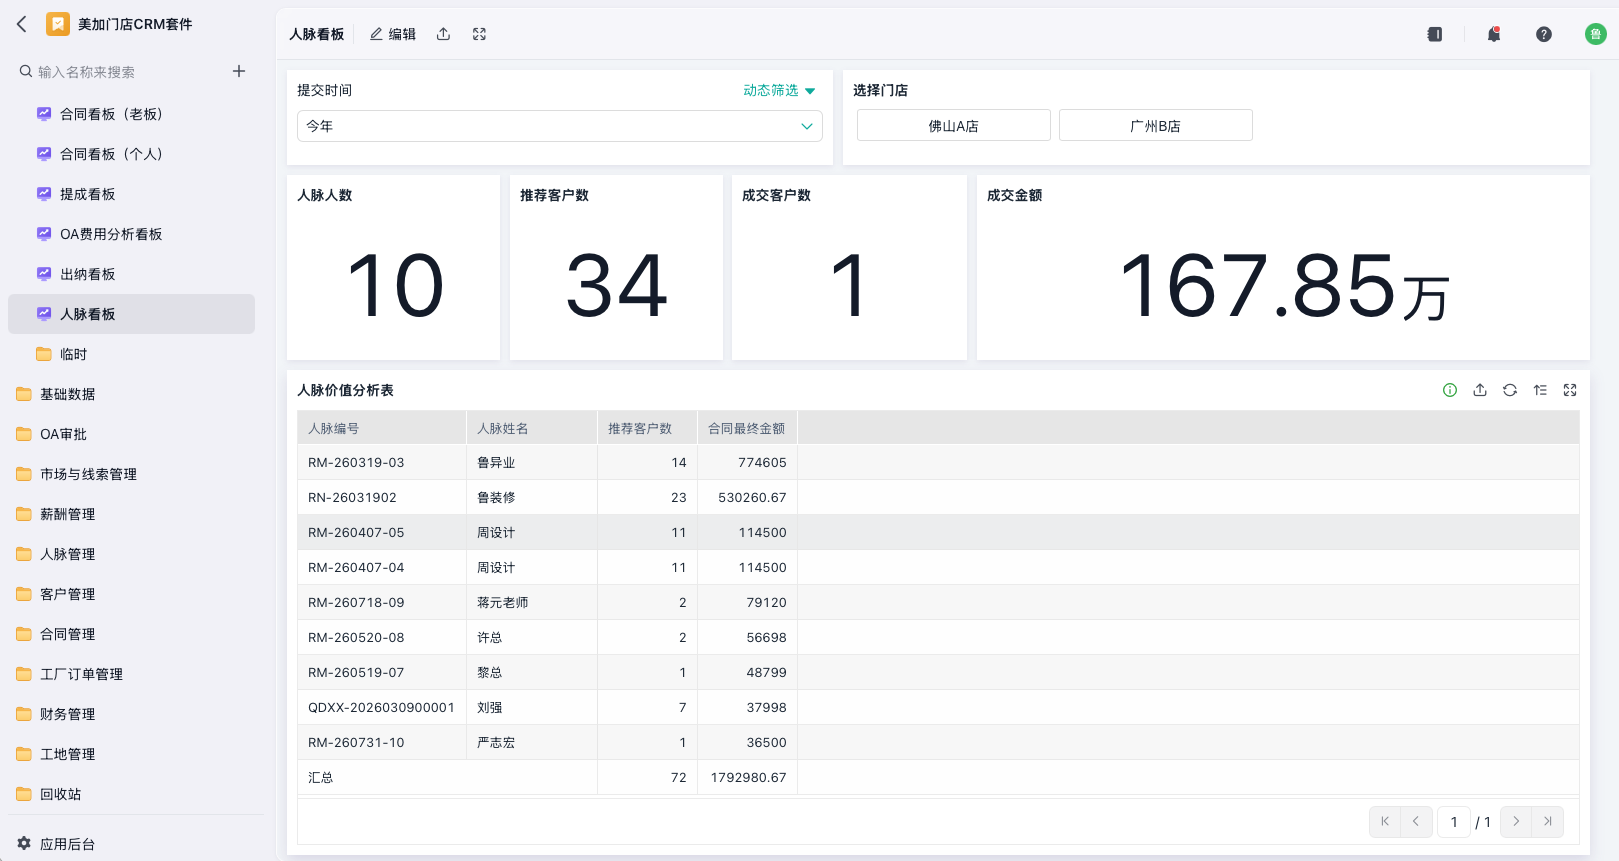Viewport: 1619px width, 861px height.
Task: Open the notebook panel icon in header
Action: coord(1435,34)
